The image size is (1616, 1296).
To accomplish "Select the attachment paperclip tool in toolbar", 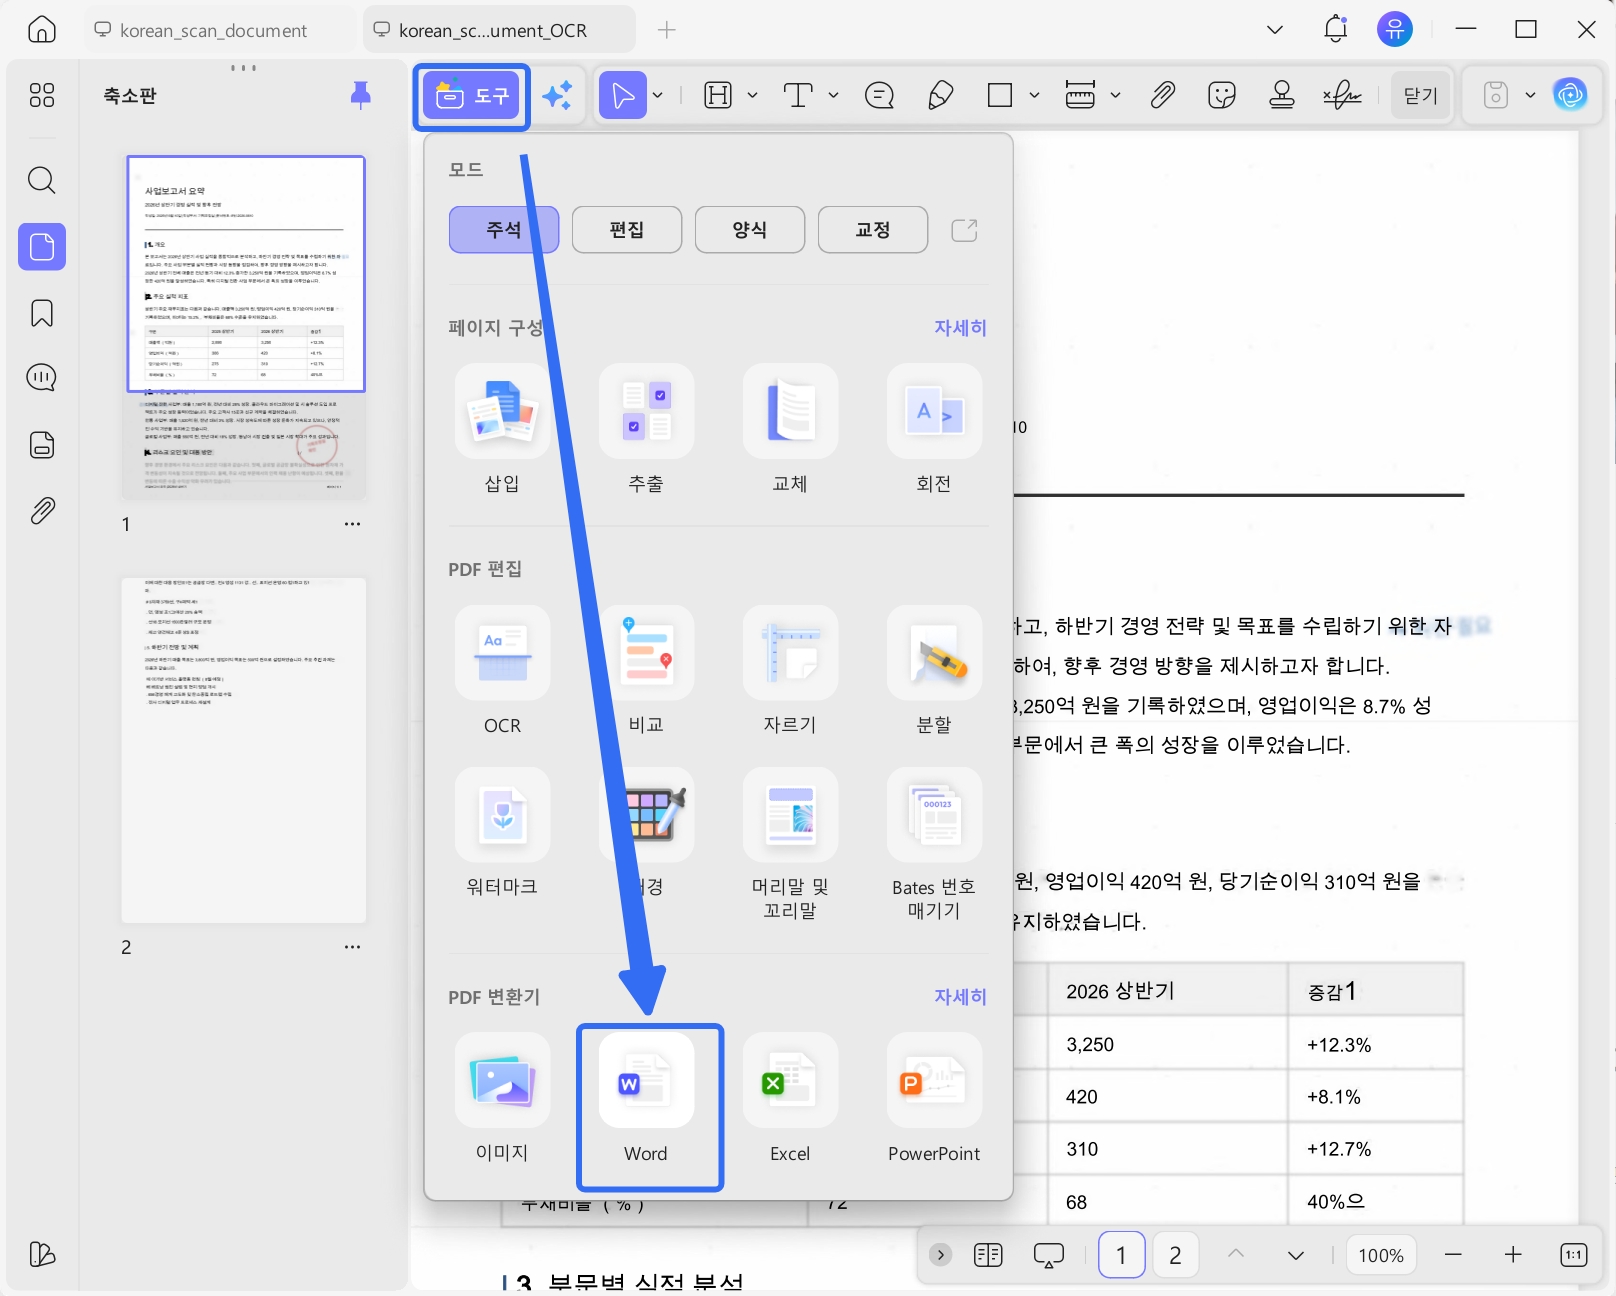I will [1162, 96].
